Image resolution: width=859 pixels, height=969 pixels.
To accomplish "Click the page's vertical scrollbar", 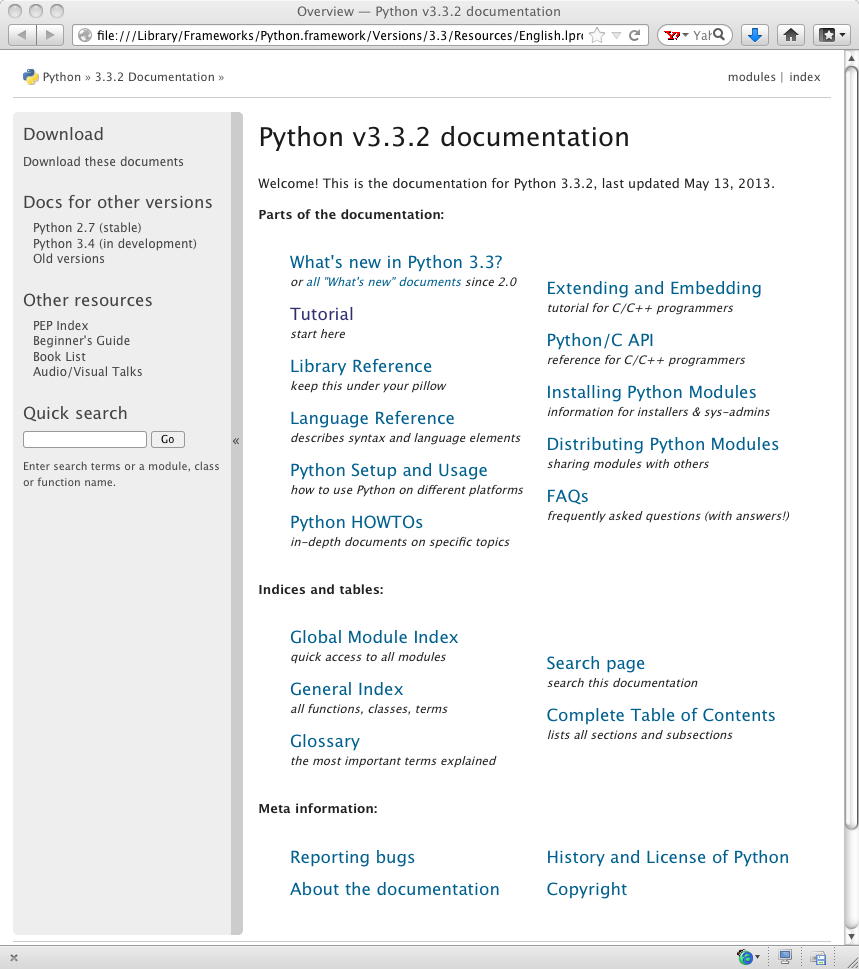I will (x=850, y=450).
